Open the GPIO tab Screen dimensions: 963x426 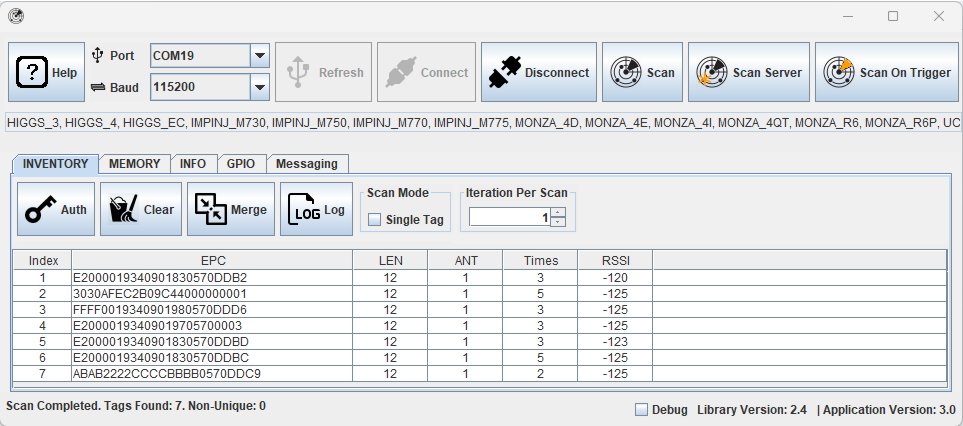(x=241, y=164)
